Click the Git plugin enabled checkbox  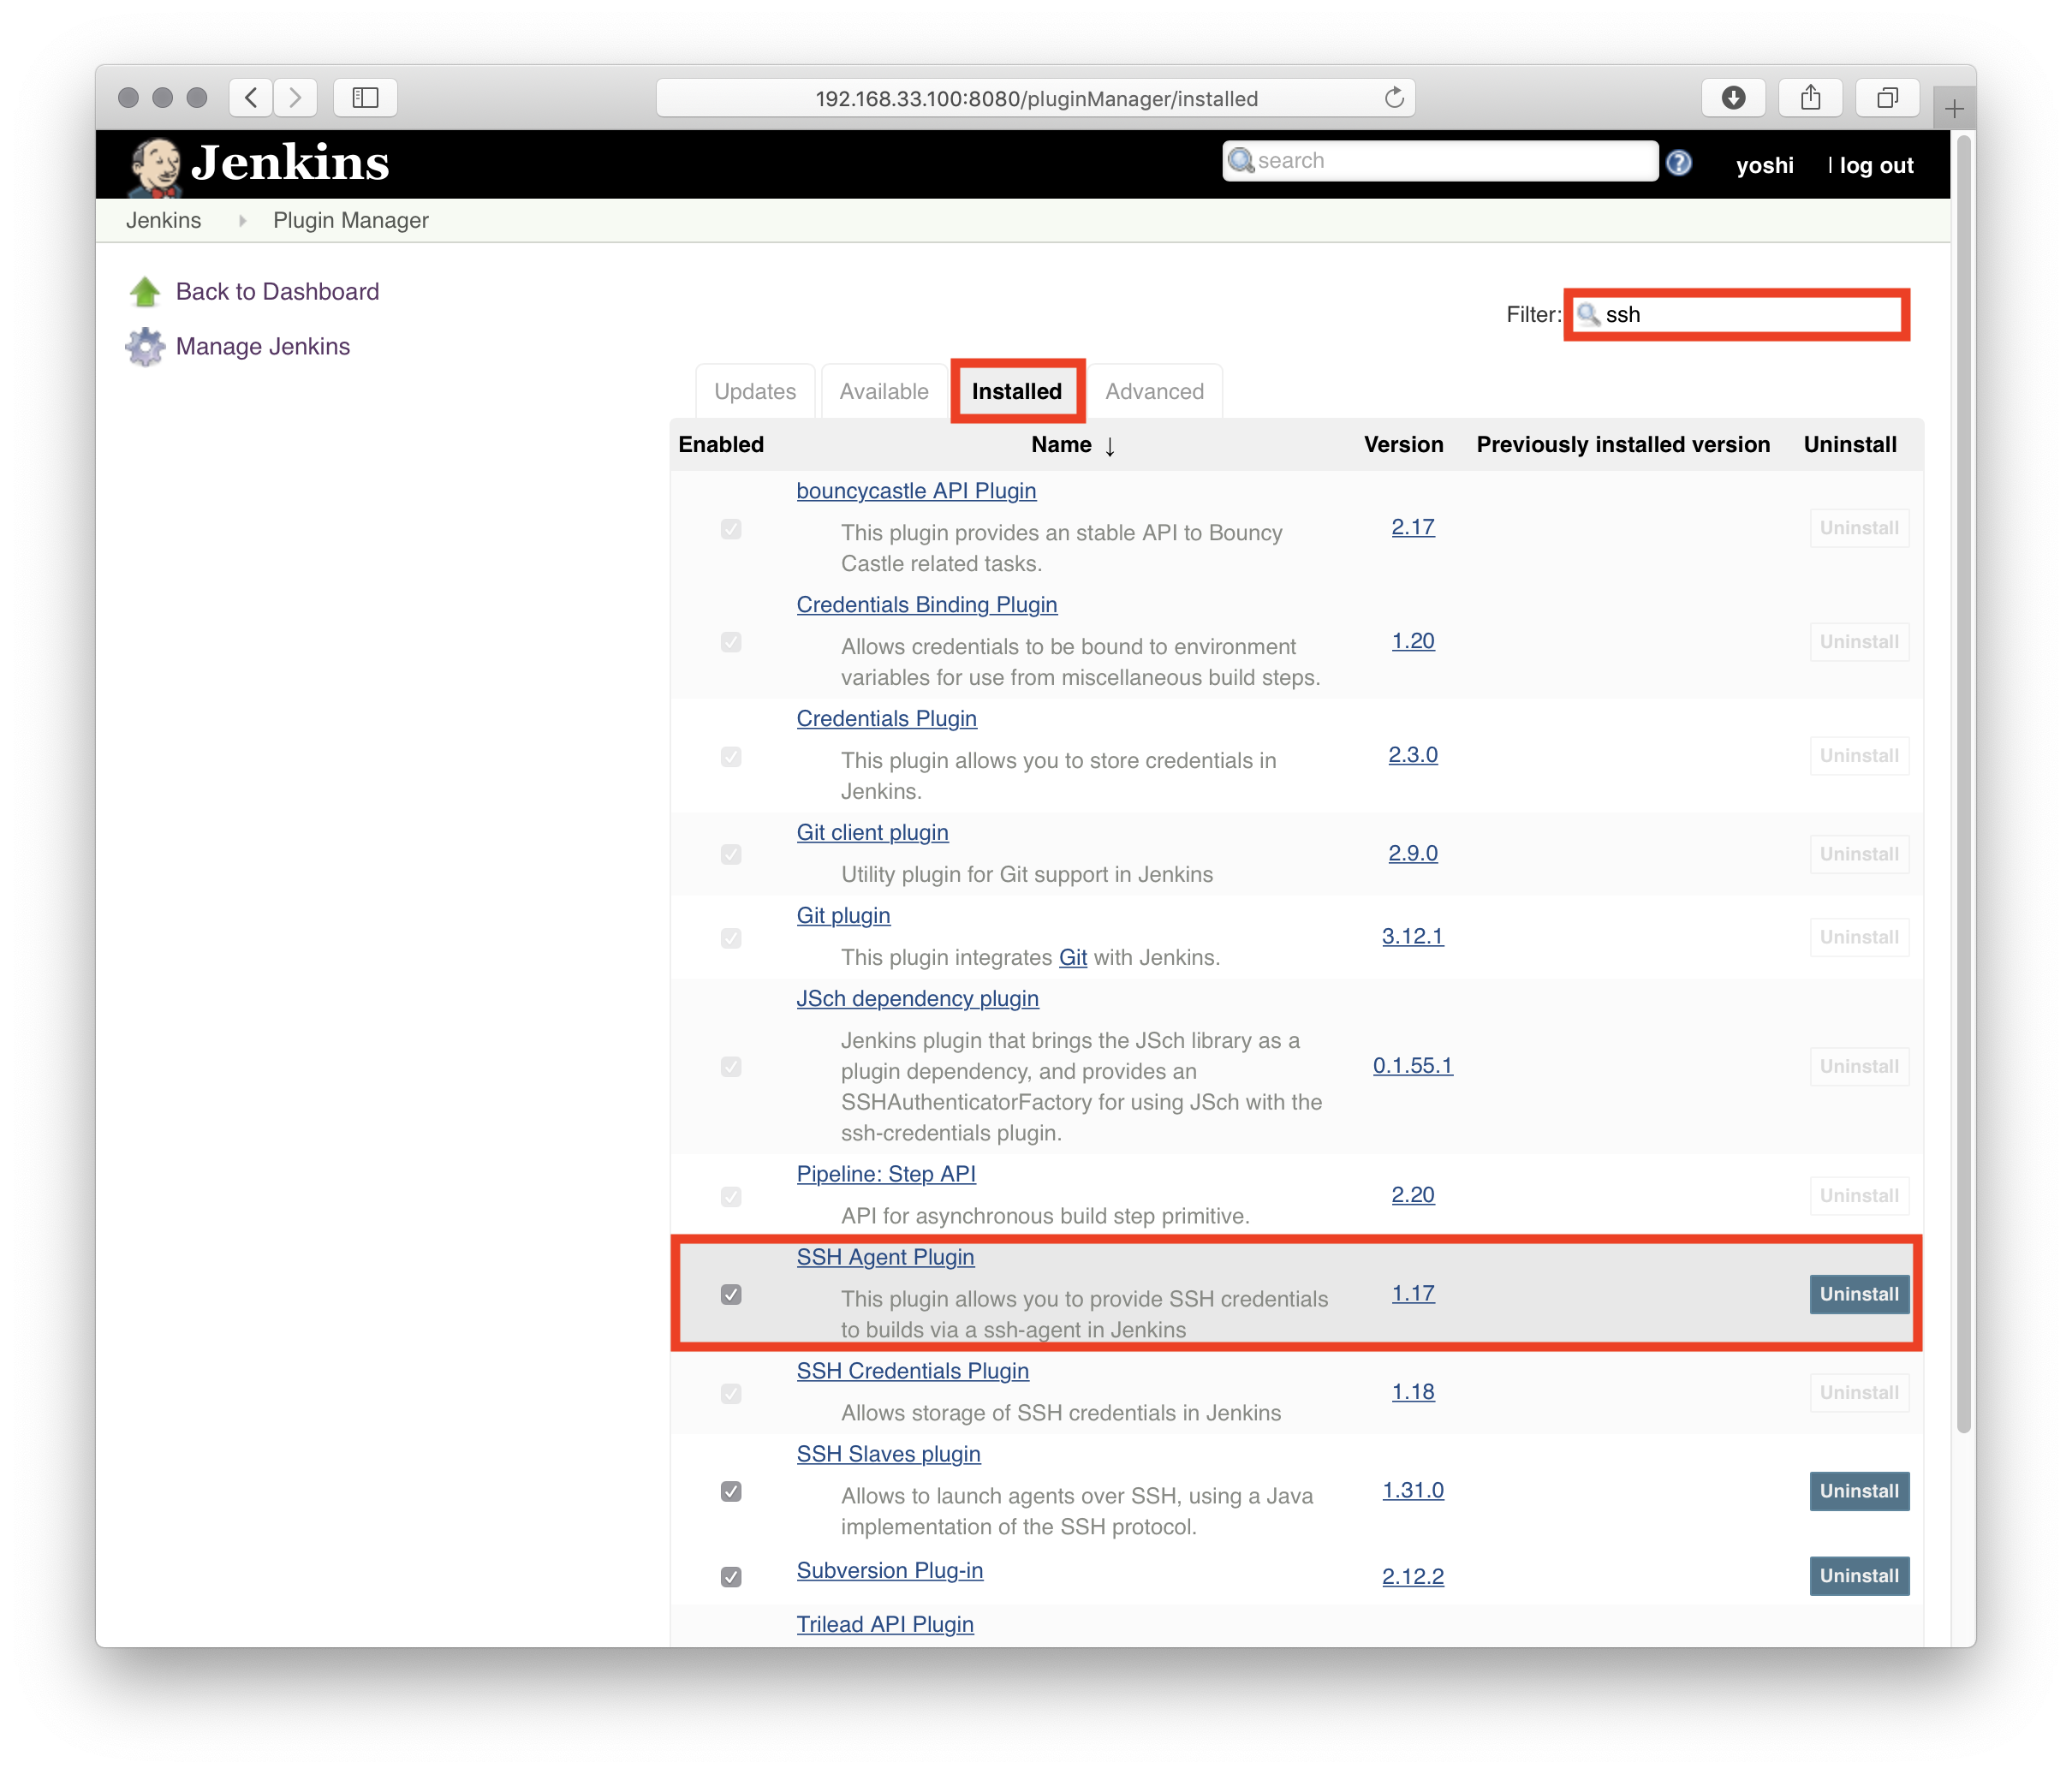(x=731, y=938)
